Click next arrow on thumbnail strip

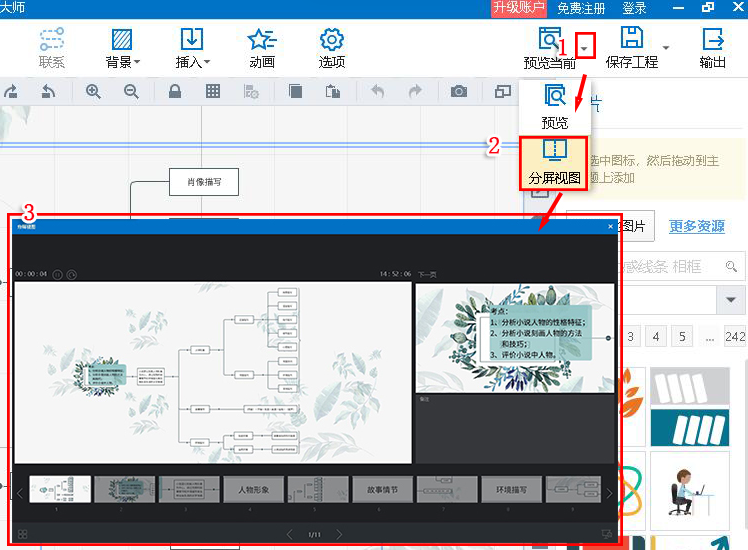(609, 492)
